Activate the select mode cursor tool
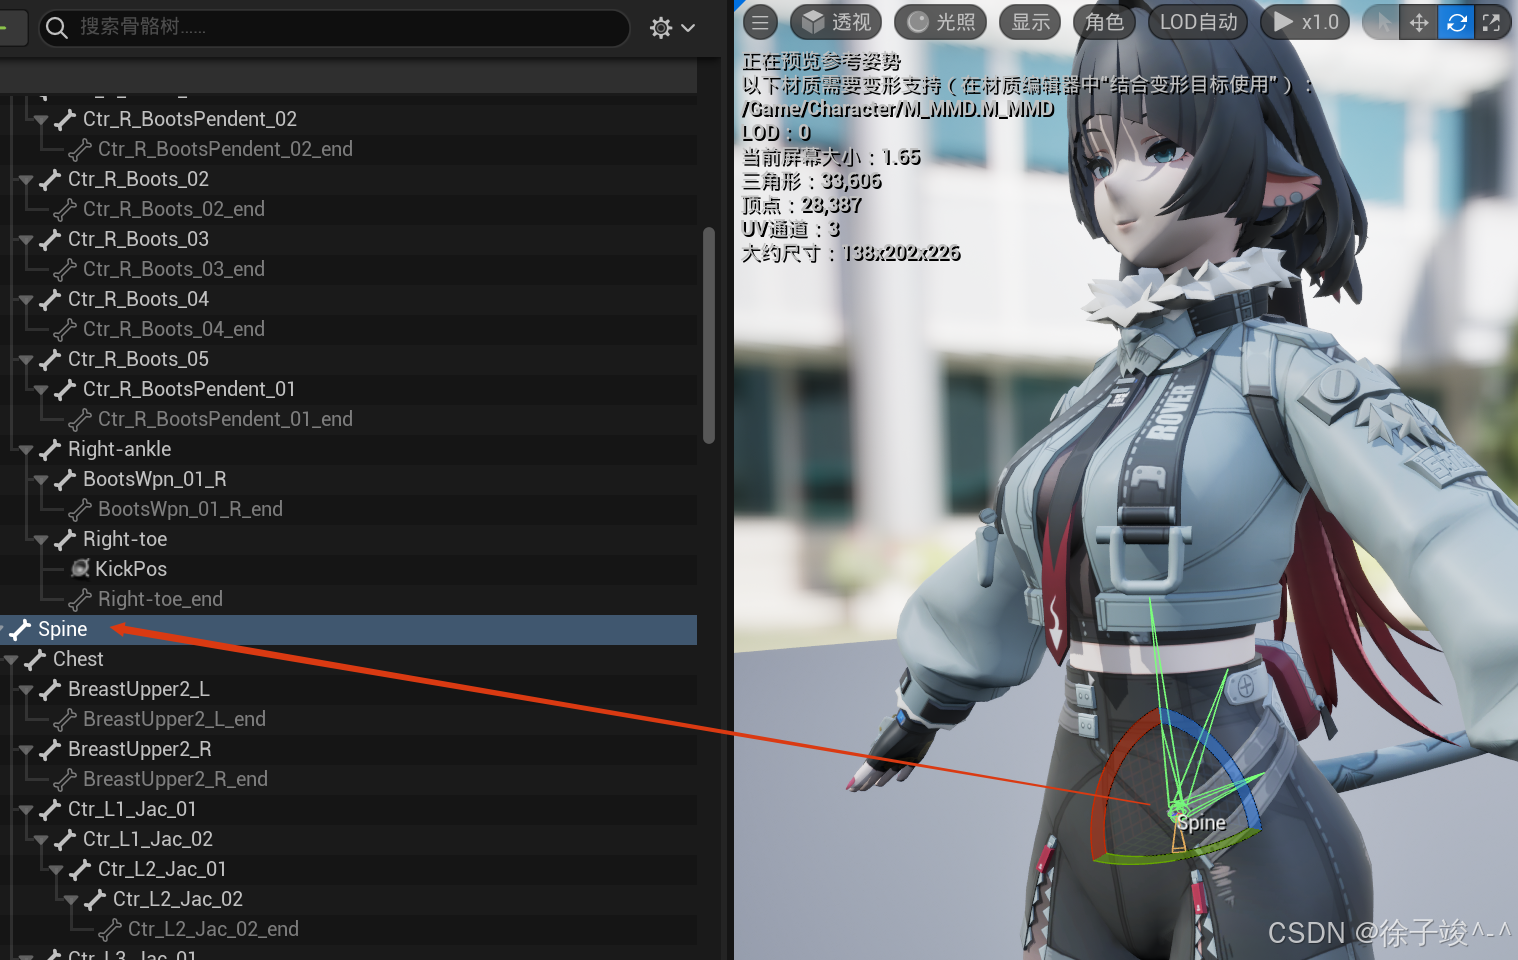 (x=1383, y=22)
